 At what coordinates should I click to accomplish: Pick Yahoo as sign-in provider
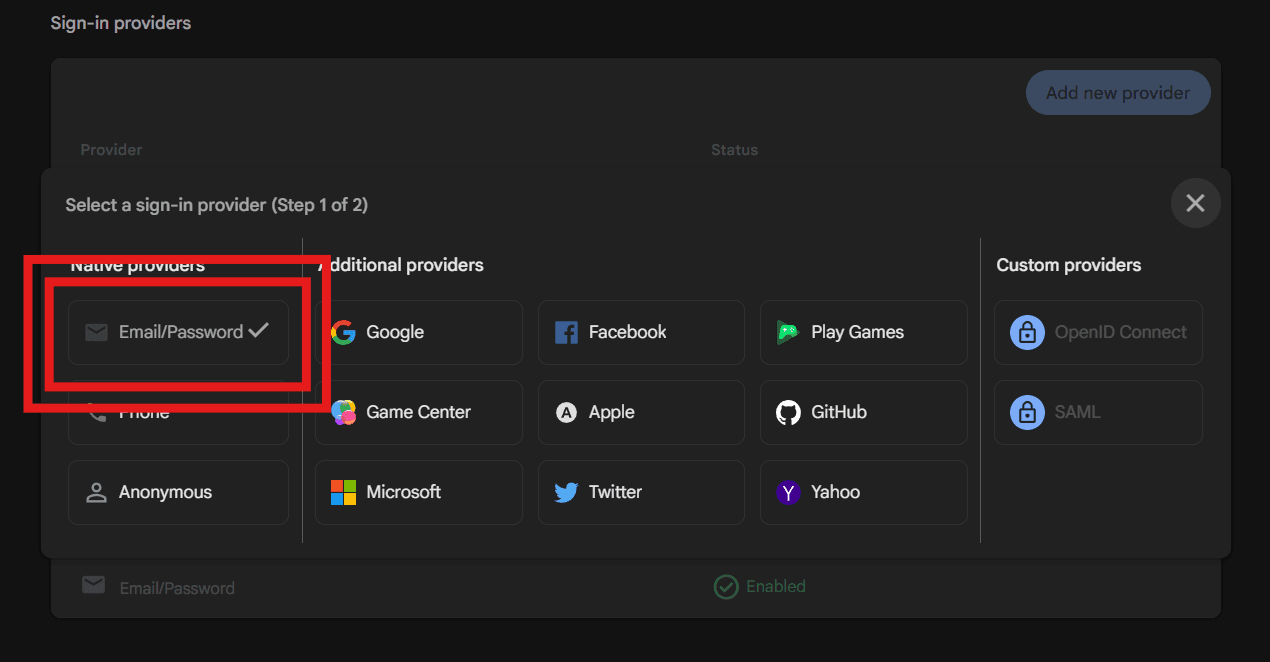tap(864, 492)
